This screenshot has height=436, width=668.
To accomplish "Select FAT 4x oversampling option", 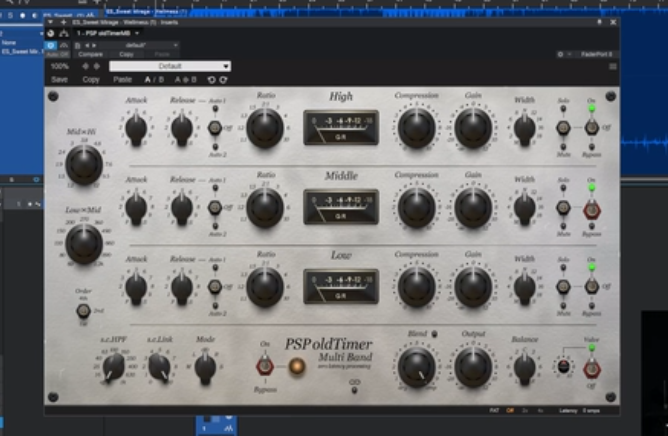I will point(540,410).
